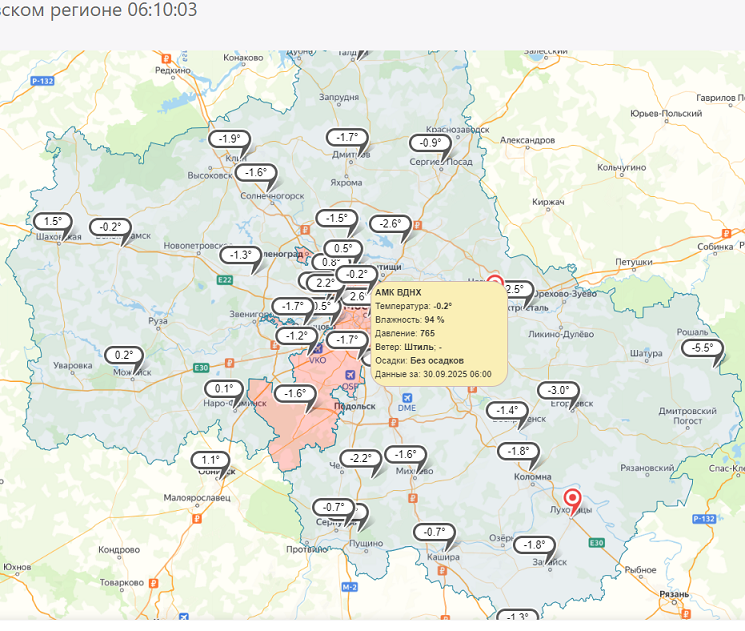Select the VKO airport icon
The width and height of the screenshot is (745, 631).
pyautogui.click(x=319, y=352)
